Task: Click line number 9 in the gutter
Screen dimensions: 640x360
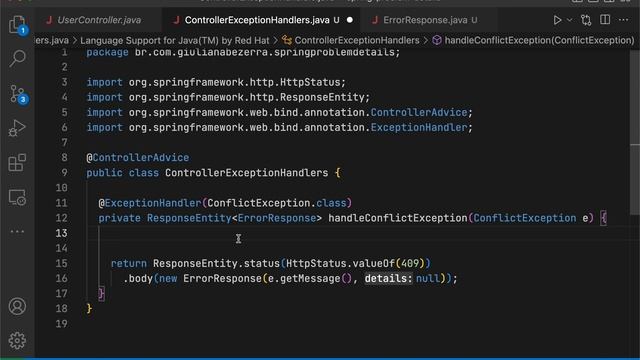Action: [x=64, y=173]
